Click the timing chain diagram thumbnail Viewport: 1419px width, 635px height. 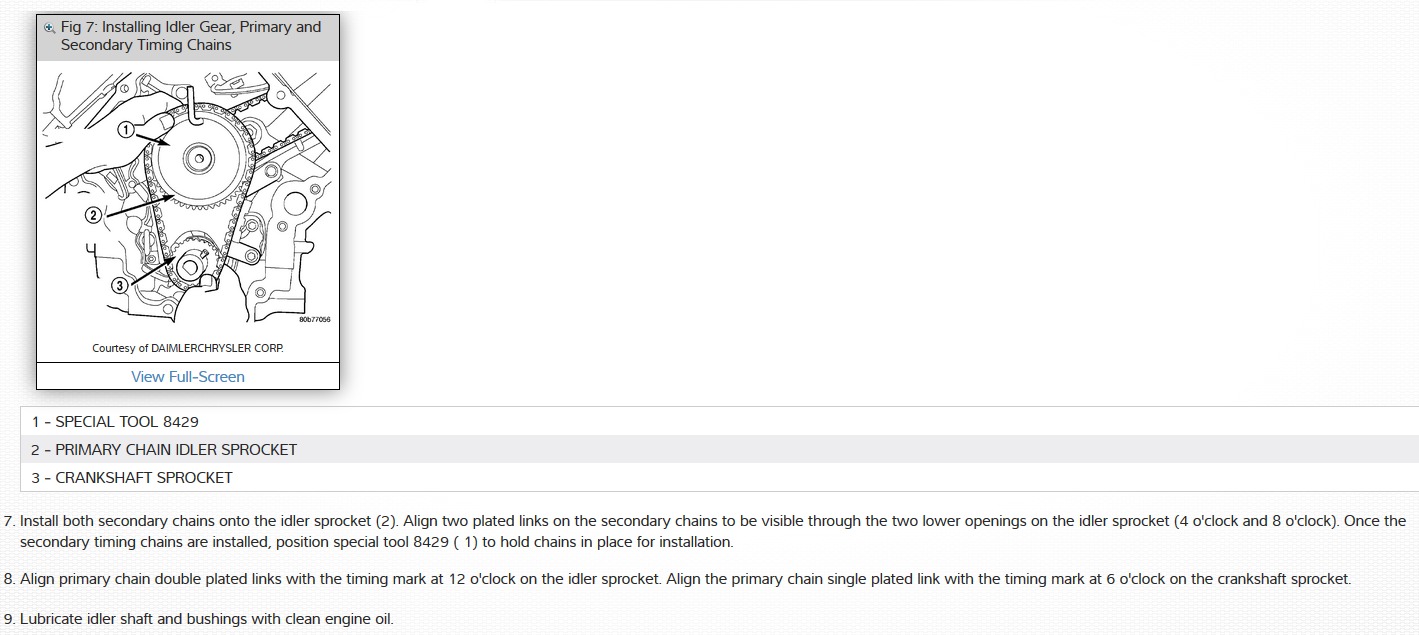[188, 200]
